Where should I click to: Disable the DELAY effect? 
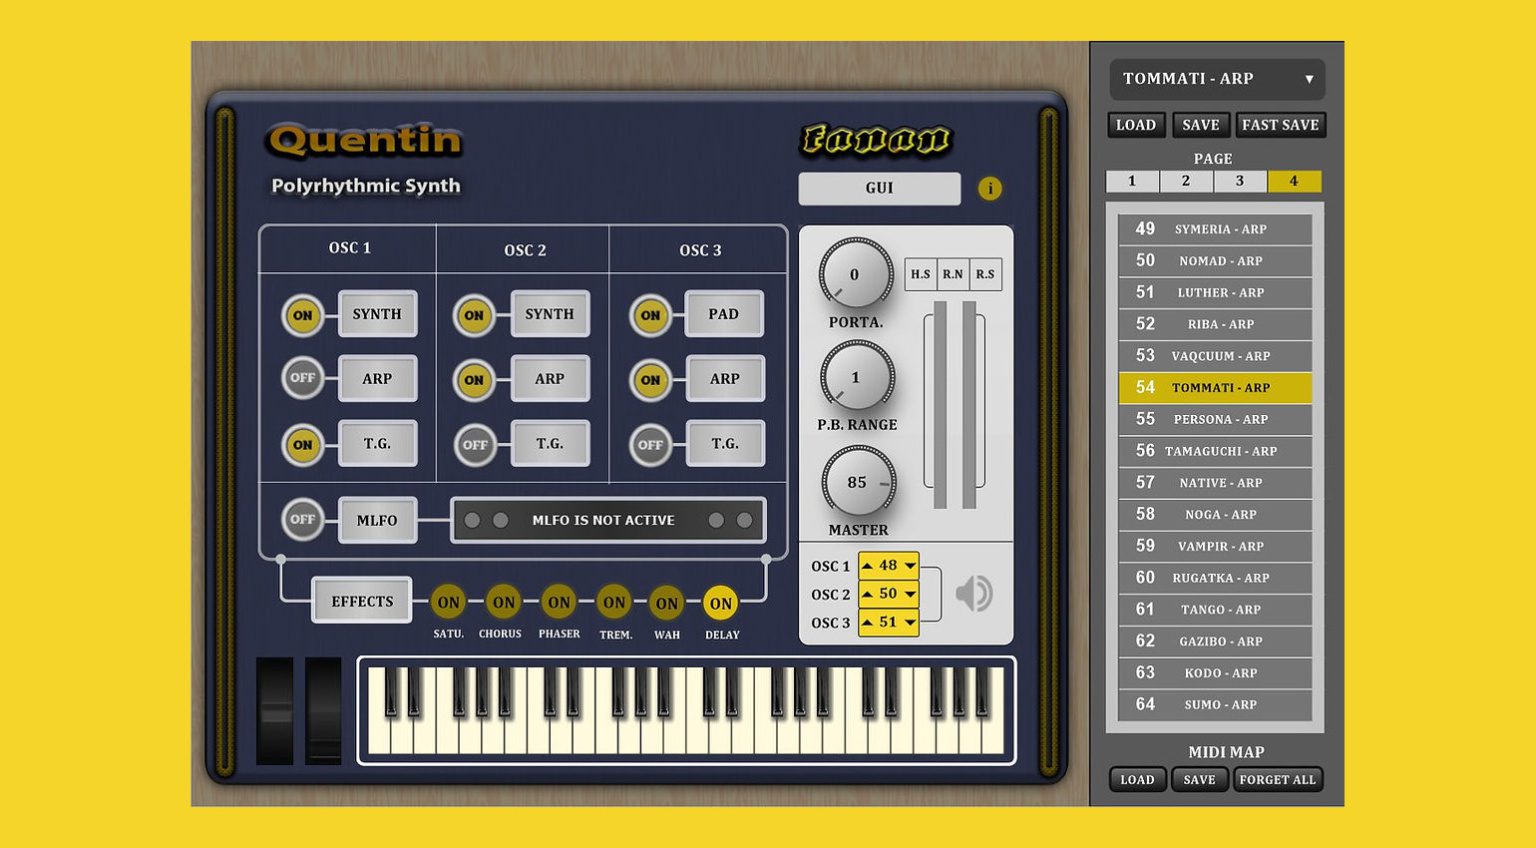click(x=721, y=604)
